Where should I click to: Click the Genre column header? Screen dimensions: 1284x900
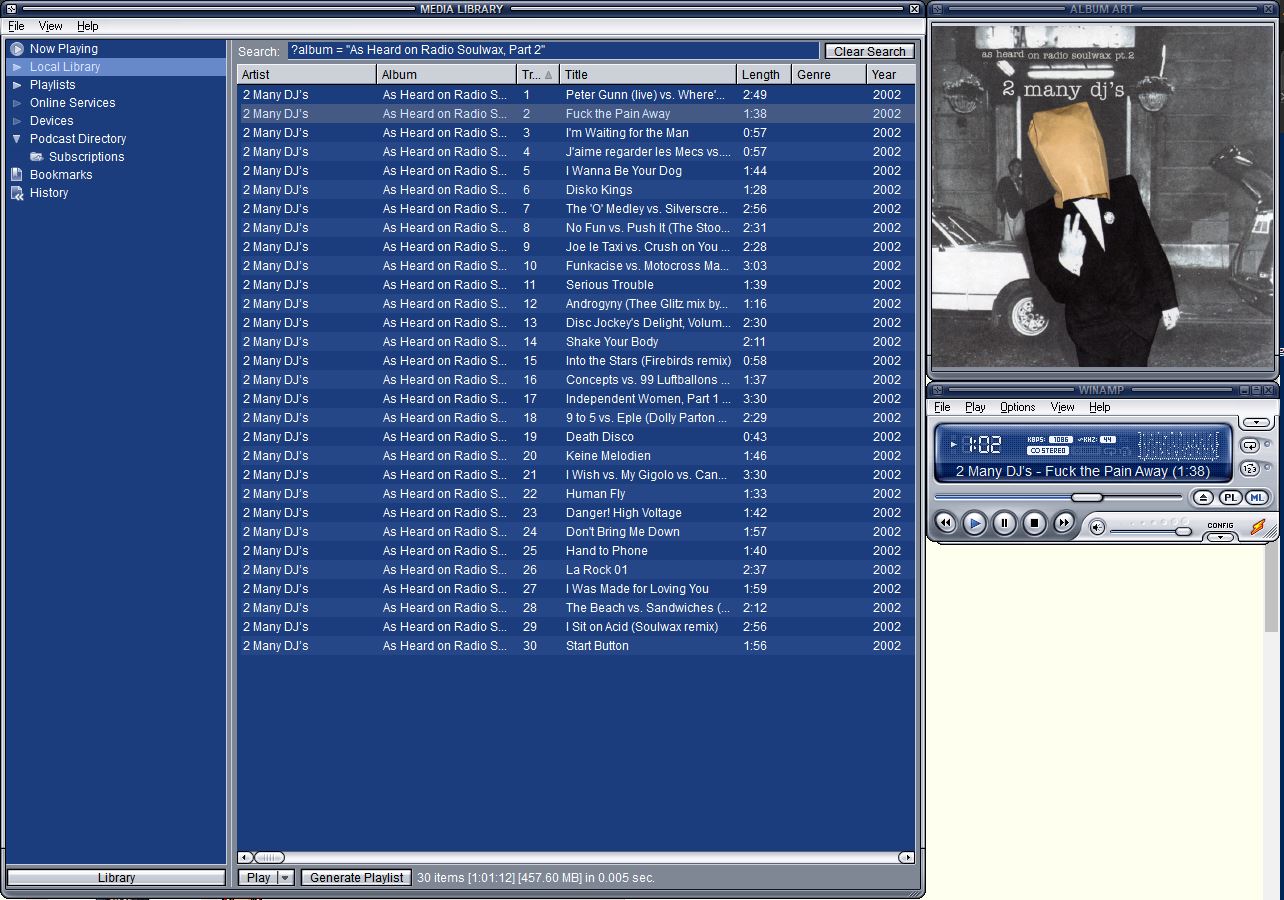pos(829,74)
